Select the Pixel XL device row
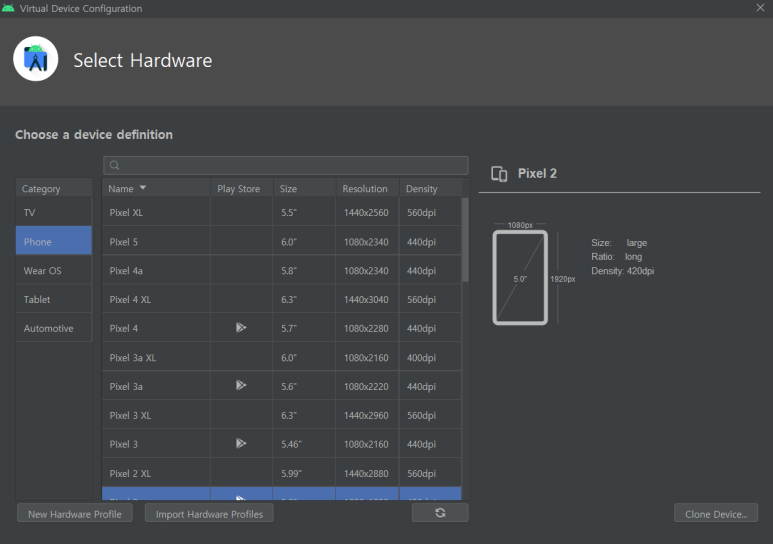The image size is (773, 544). (x=281, y=213)
